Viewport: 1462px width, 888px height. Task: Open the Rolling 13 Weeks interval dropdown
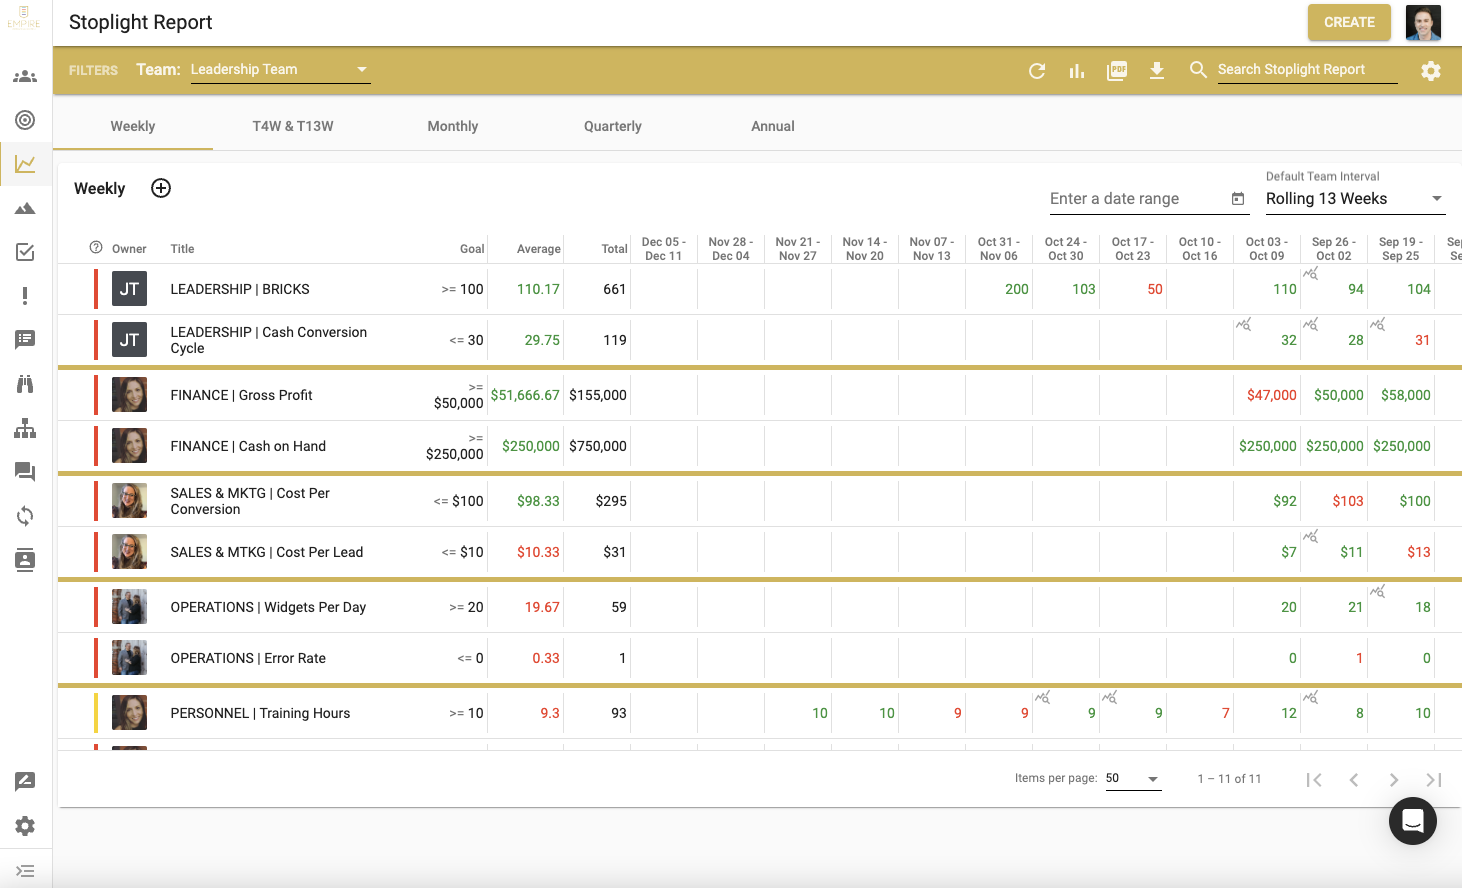click(x=1355, y=198)
